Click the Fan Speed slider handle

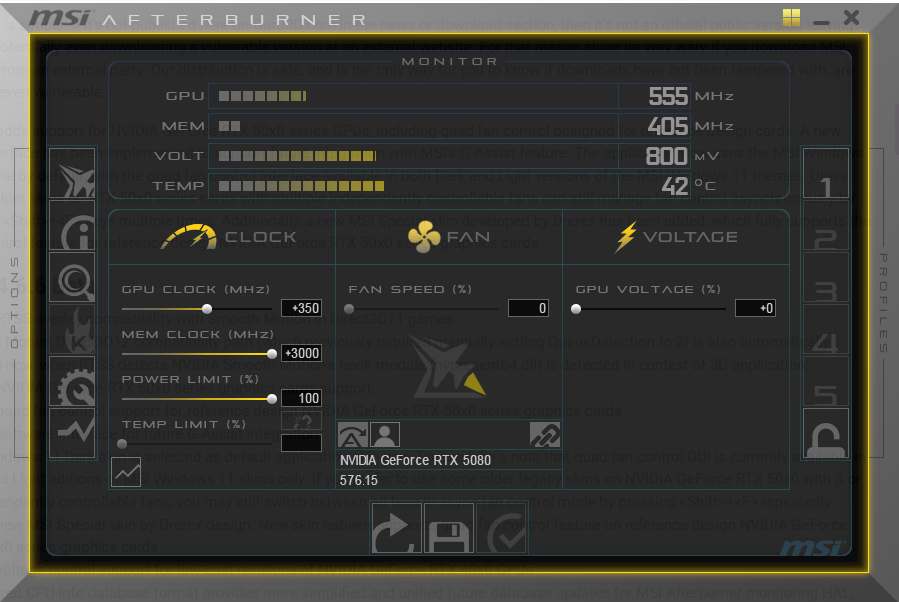pyautogui.click(x=349, y=308)
